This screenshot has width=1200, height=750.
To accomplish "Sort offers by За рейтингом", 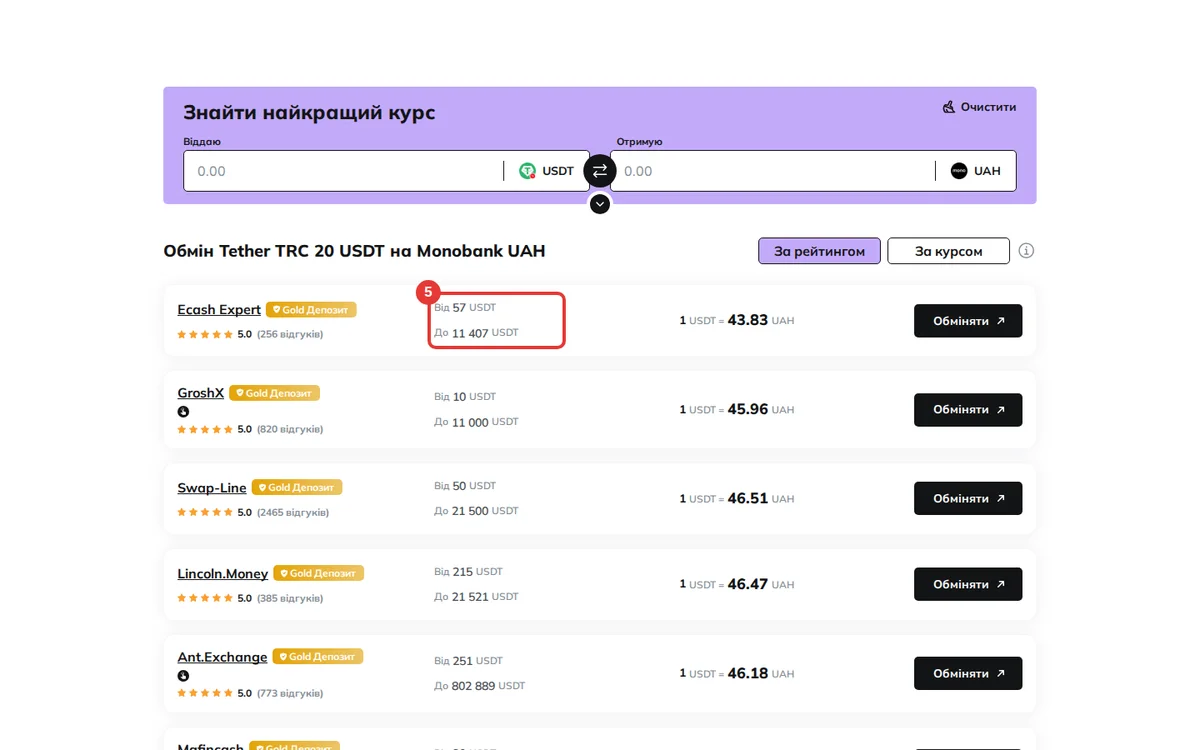I will tap(819, 251).
